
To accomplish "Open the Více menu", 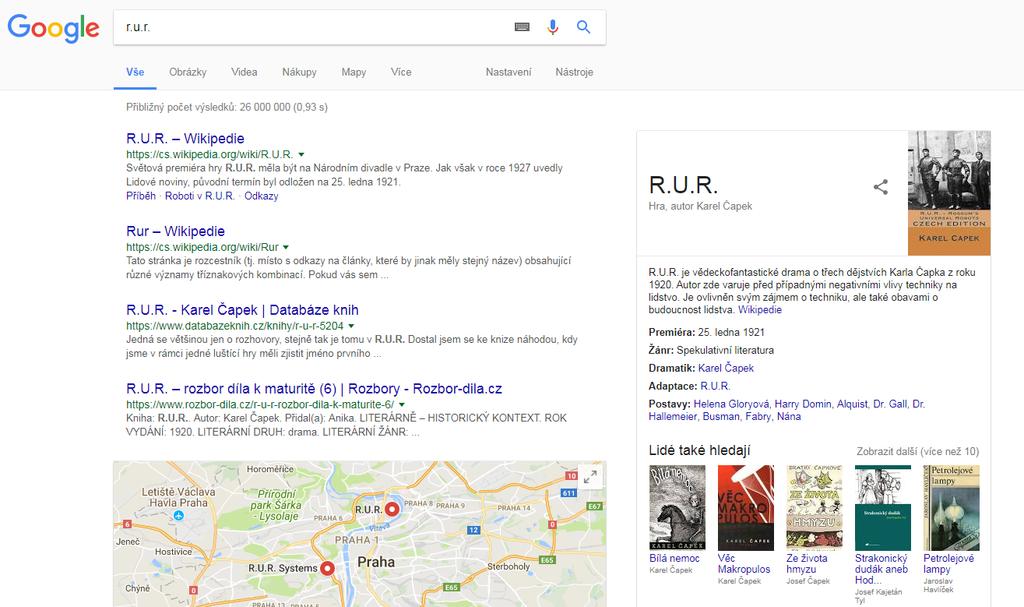I will point(401,72).
